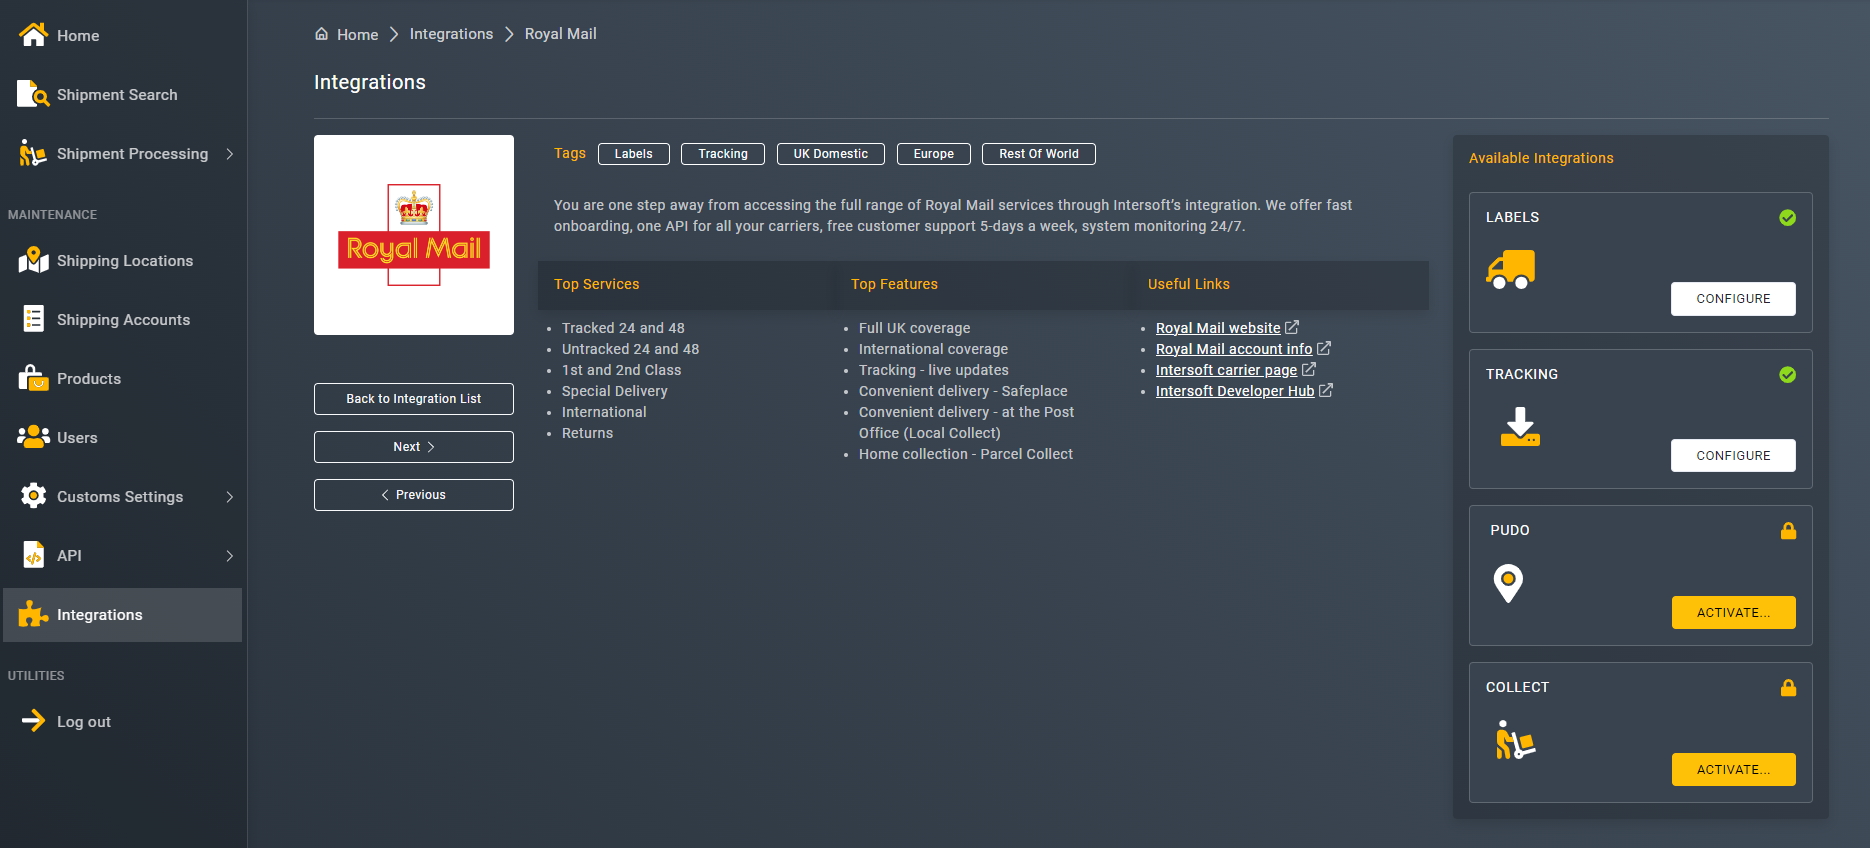Open Shipping Accounts menu item
The image size is (1870, 848).
(x=123, y=320)
